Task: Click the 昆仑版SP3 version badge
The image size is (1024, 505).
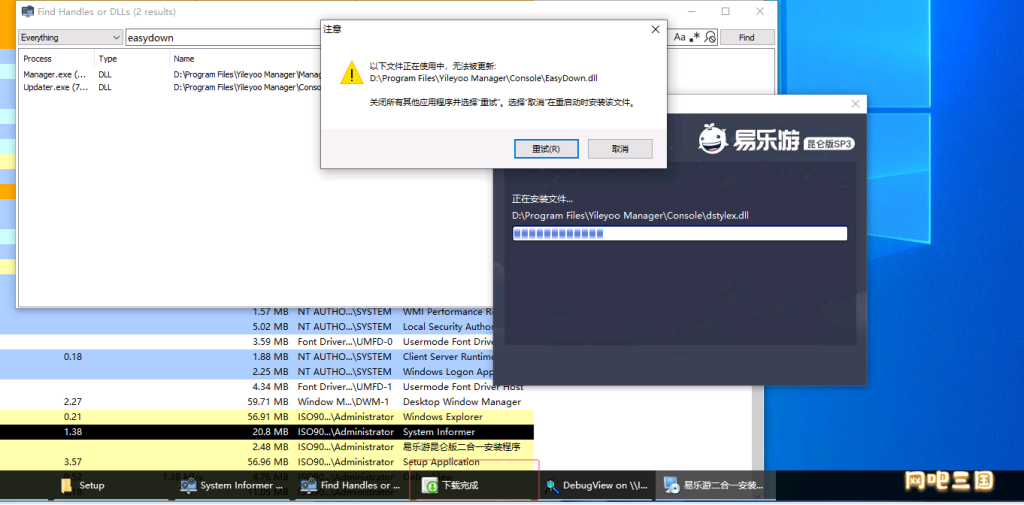Action: 829,143
